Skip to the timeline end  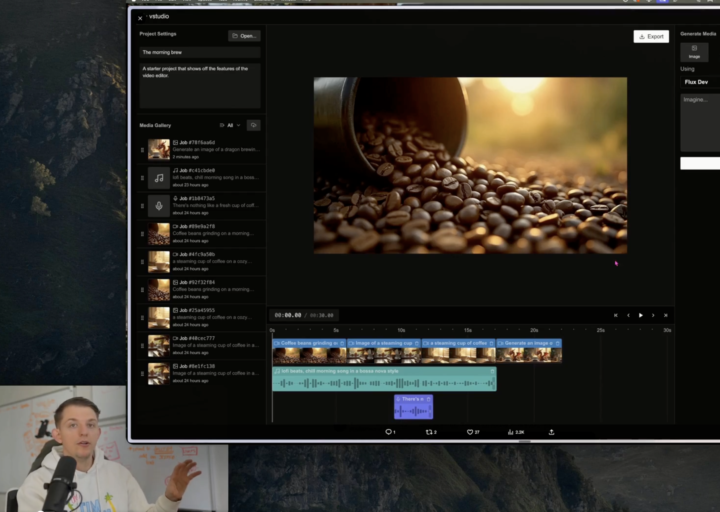click(x=667, y=315)
